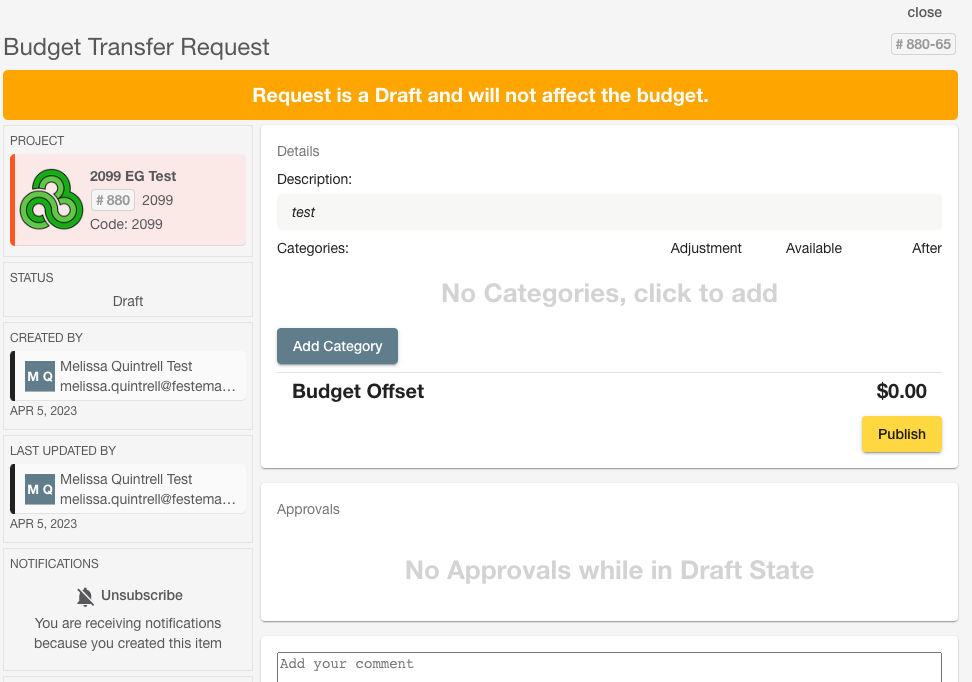Click the Available column header

click(x=813, y=249)
